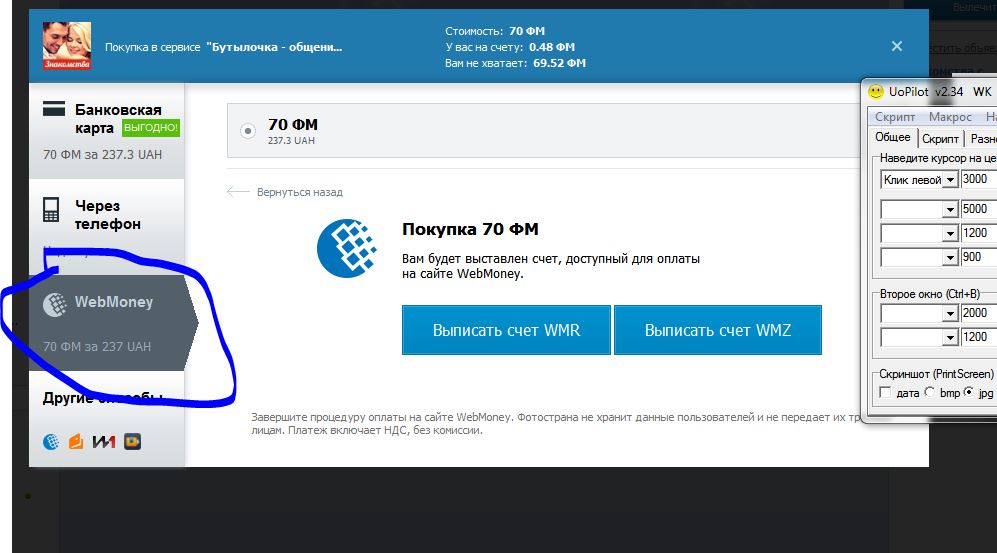Select the jpg screenshot format radio
Image resolution: width=997 pixels, height=553 pixels.
point(968,392)
